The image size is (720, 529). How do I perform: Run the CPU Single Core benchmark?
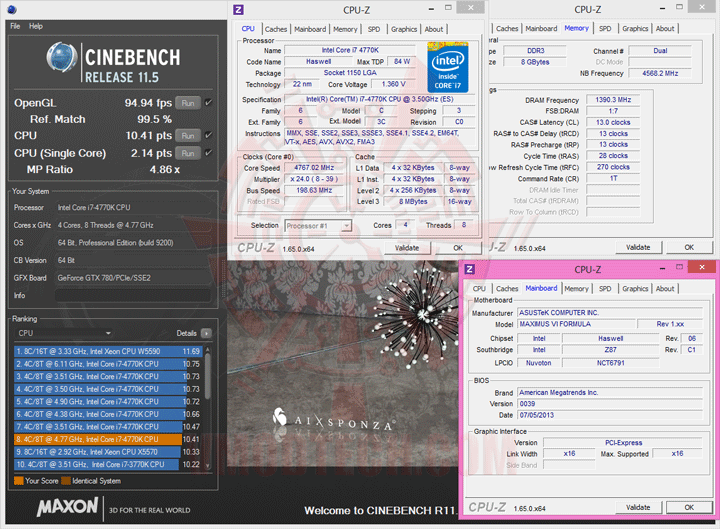pyautogui.click(x=188, y=153)
